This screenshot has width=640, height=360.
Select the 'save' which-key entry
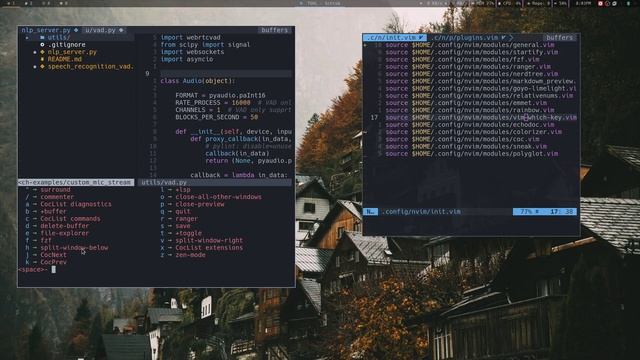pyautogui.click(x=183, y=226)
